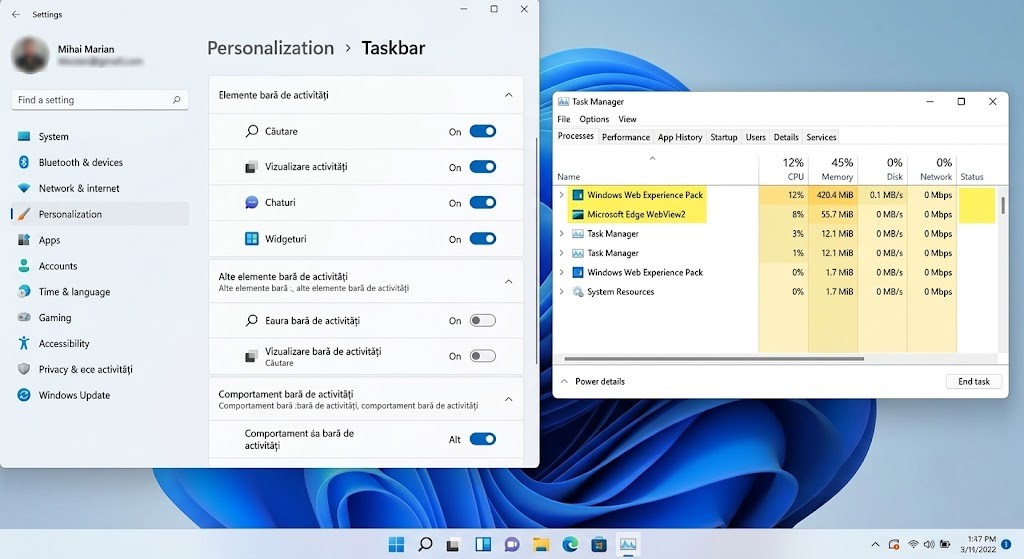This screenshot has width=1024, height=559.
Task: Expand second Task Manager process row
Action: point(562,253)
